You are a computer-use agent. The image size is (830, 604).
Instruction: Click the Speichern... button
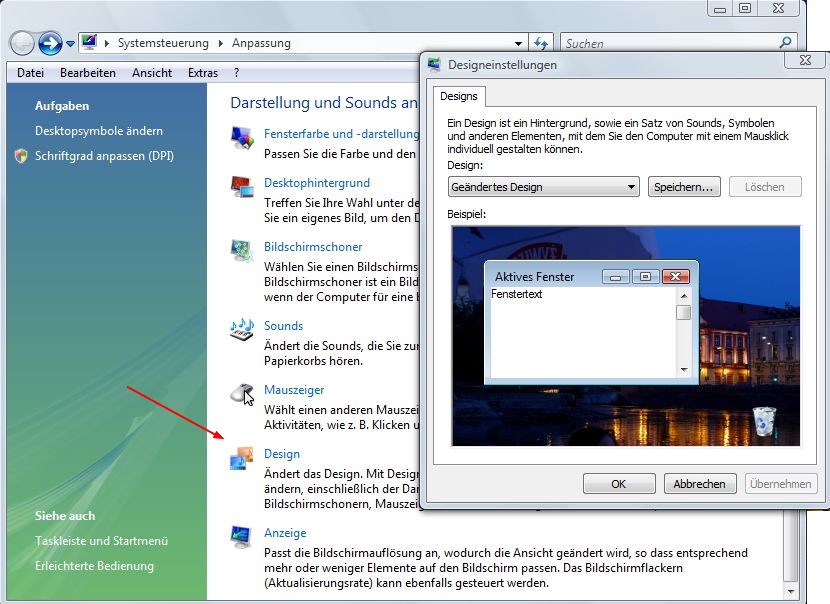tap(684, 187)
